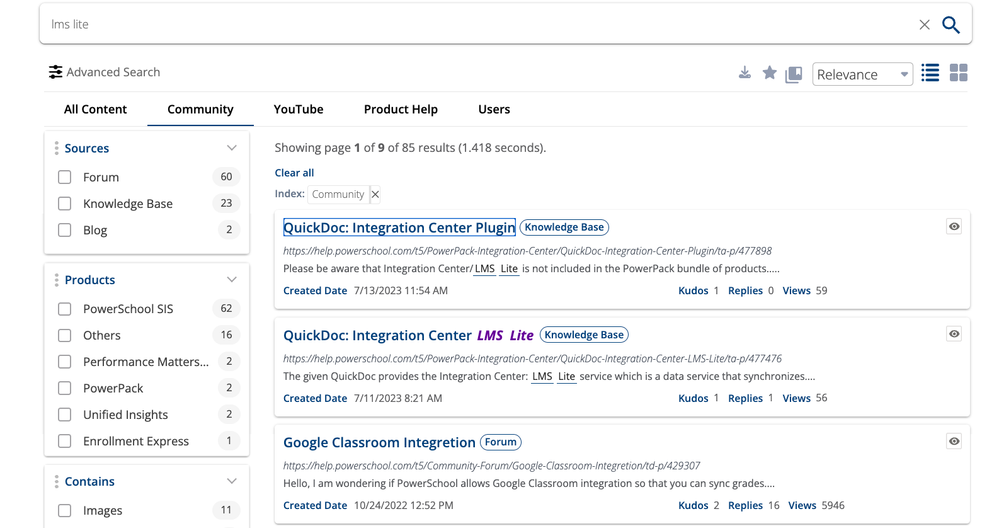Enable the Knowledge Base source checkbox
999x528 pixels.
pyautogui.click(x=65, y=204)
